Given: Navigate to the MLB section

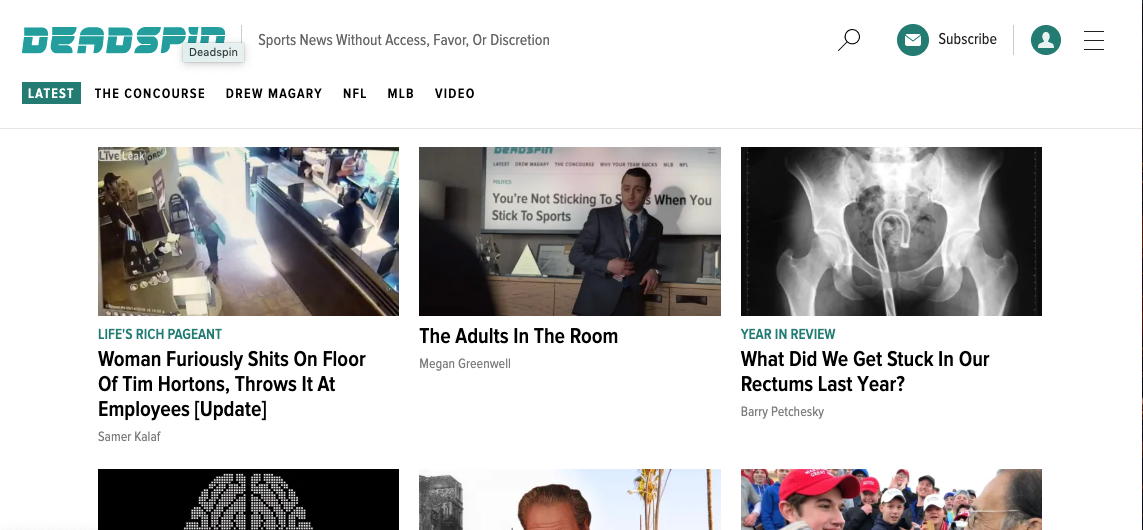Looking at the screenshot, I should click(x=401, y=93).
